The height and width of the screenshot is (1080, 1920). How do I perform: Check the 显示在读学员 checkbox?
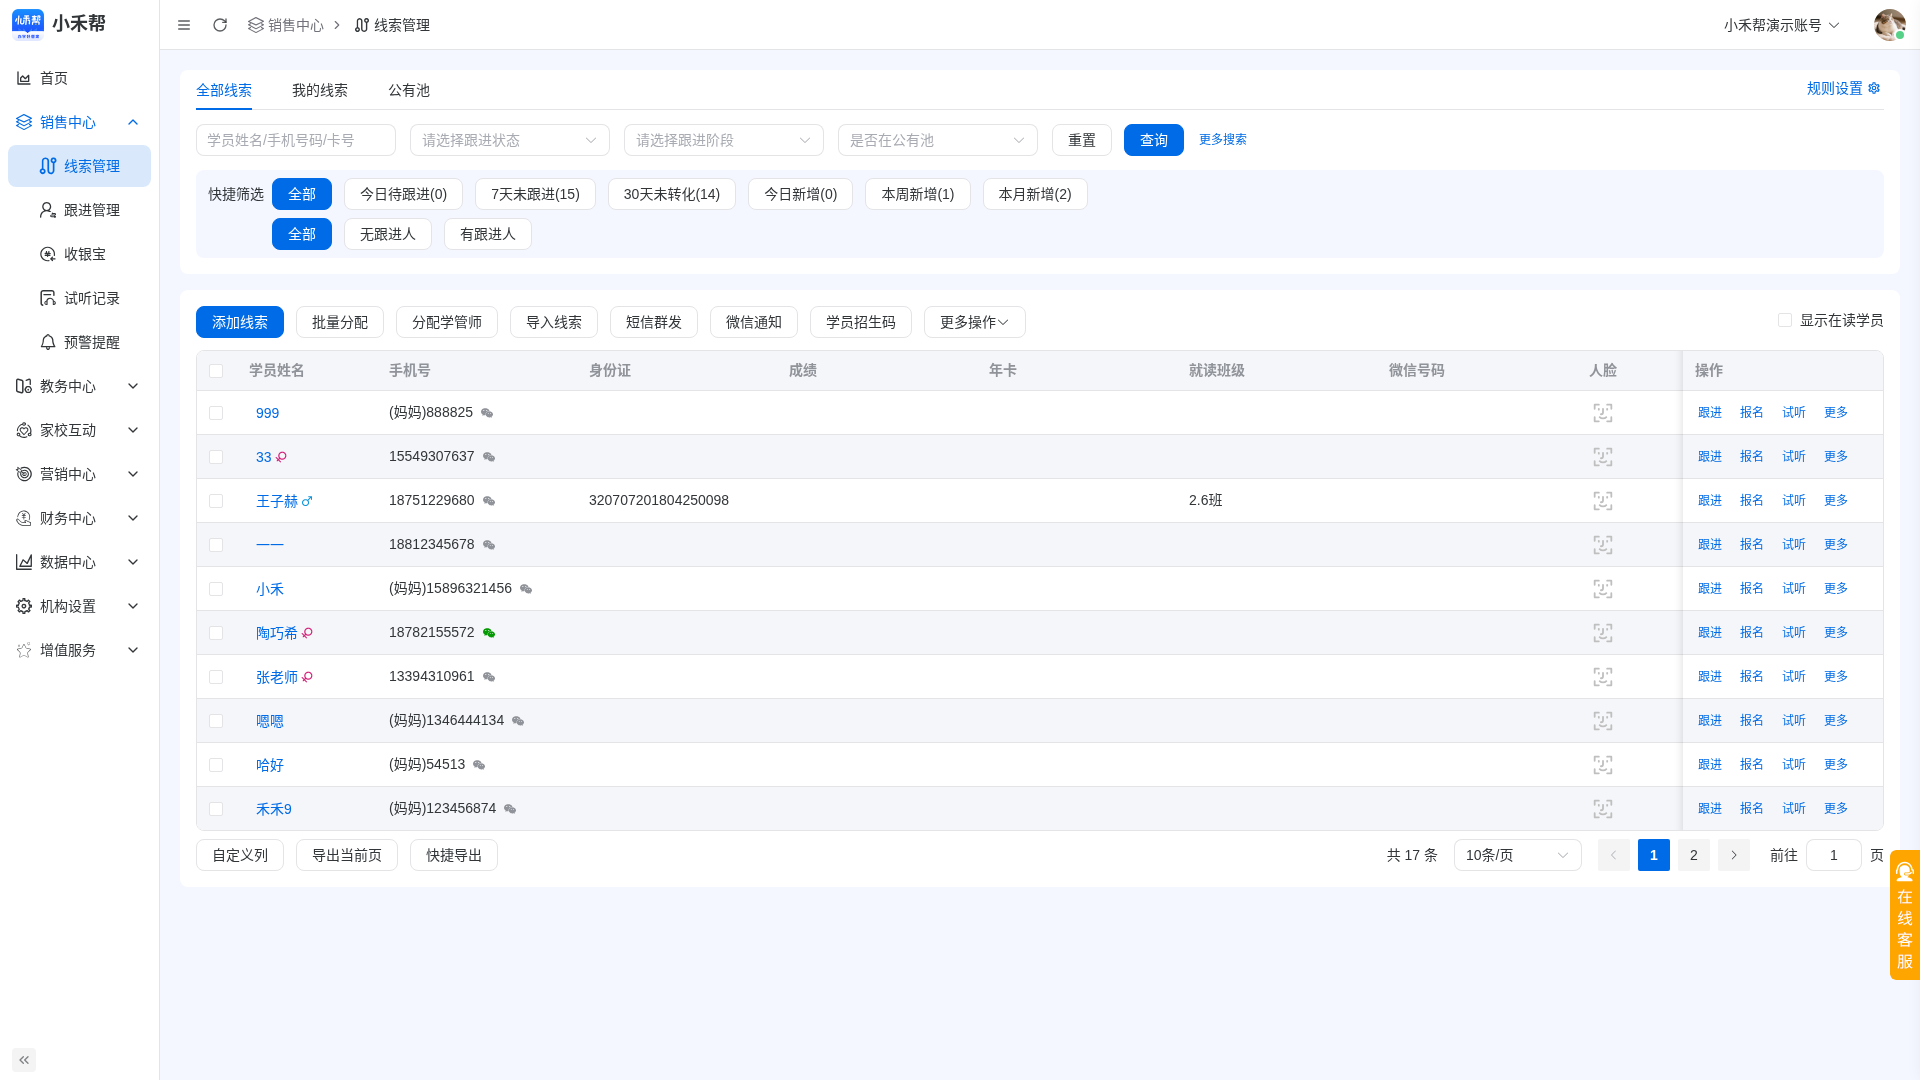(x=1785, y=320)
